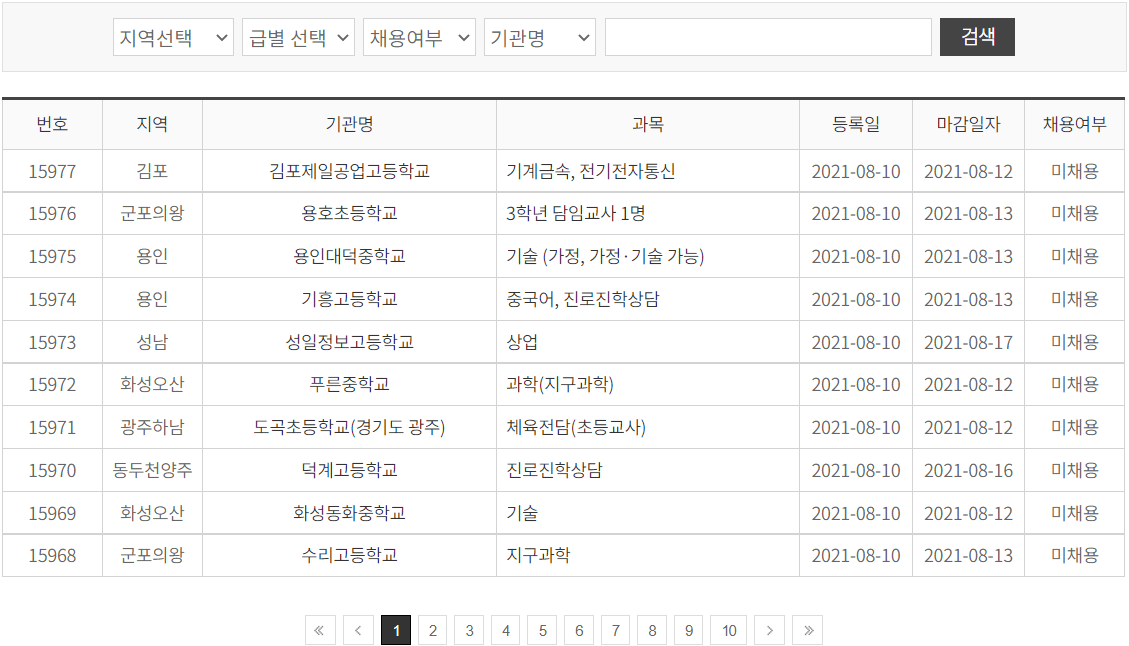Viewport: 1129px width, 646px height.
Task: Open the 기관명 search field dropdown
Action: click(539, 36)
